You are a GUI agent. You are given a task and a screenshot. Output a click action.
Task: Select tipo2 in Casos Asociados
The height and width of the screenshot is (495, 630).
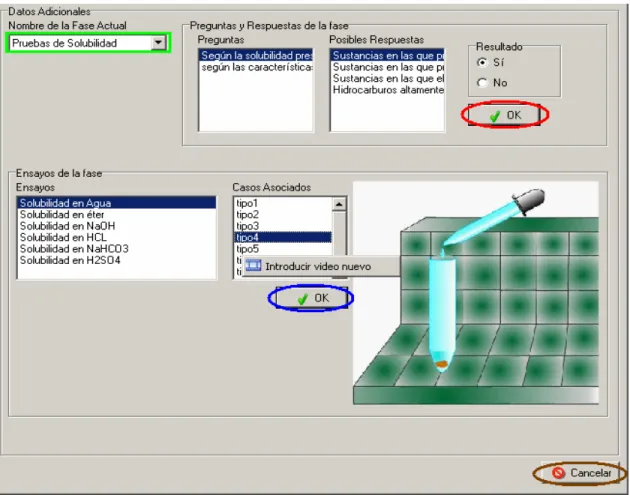(283, 215)
